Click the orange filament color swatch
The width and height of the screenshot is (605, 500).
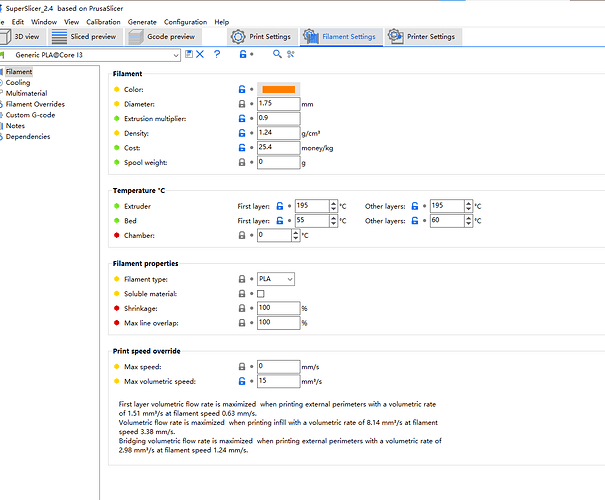[x=277, y=89]
